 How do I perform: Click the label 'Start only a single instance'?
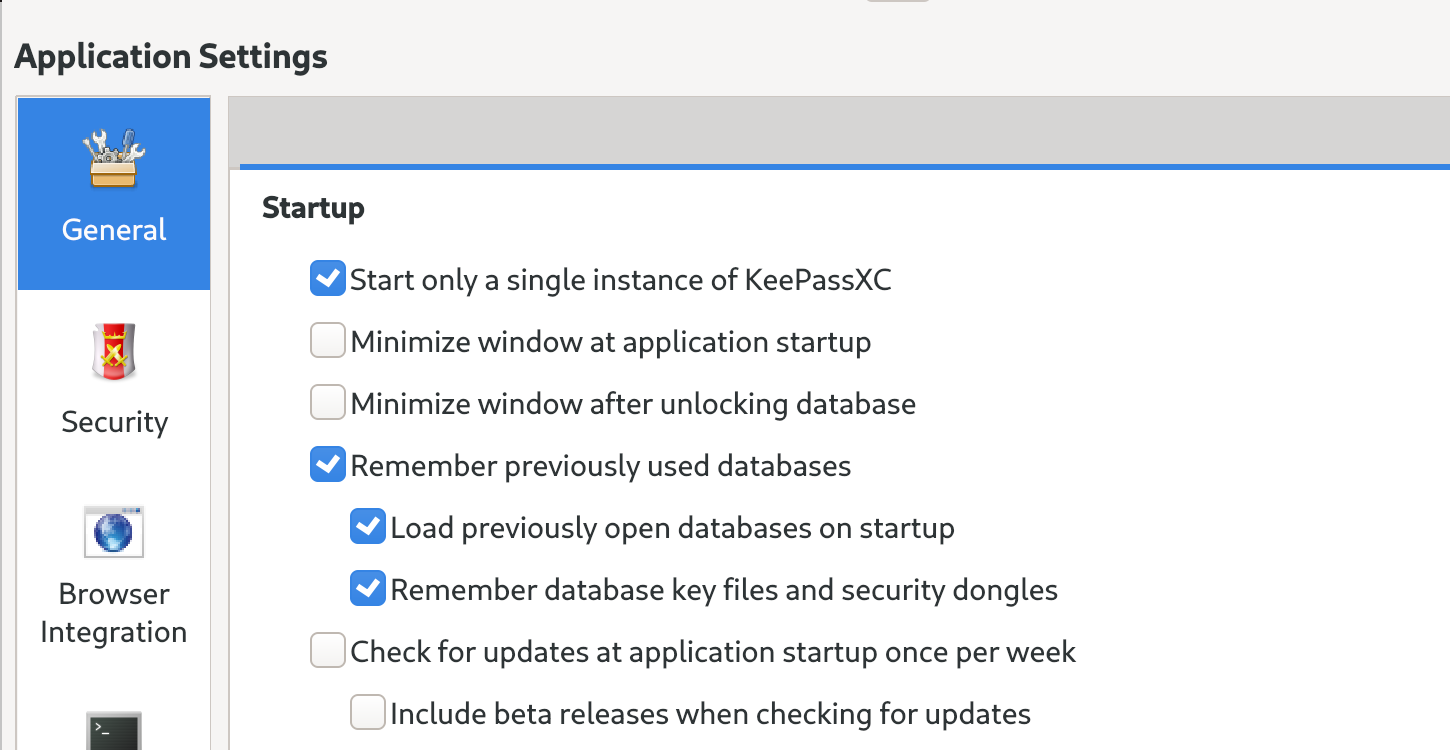(x=618, y=279)
